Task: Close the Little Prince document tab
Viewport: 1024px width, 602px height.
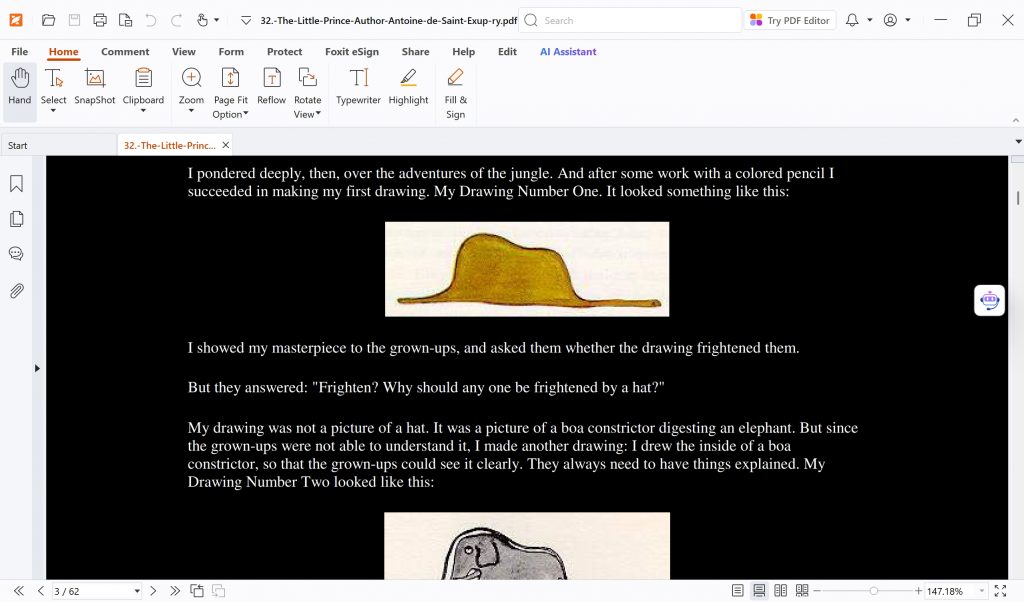Action: pyautogui.click(x=225, y=145)
